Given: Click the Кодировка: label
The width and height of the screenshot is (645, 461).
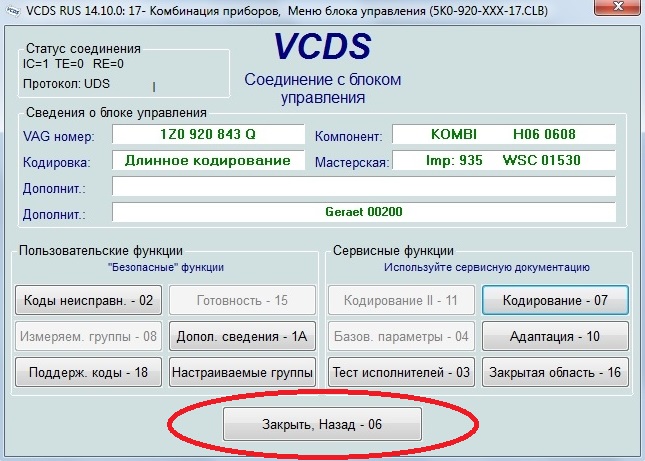Looking at the screenshot, I should 56,162.
